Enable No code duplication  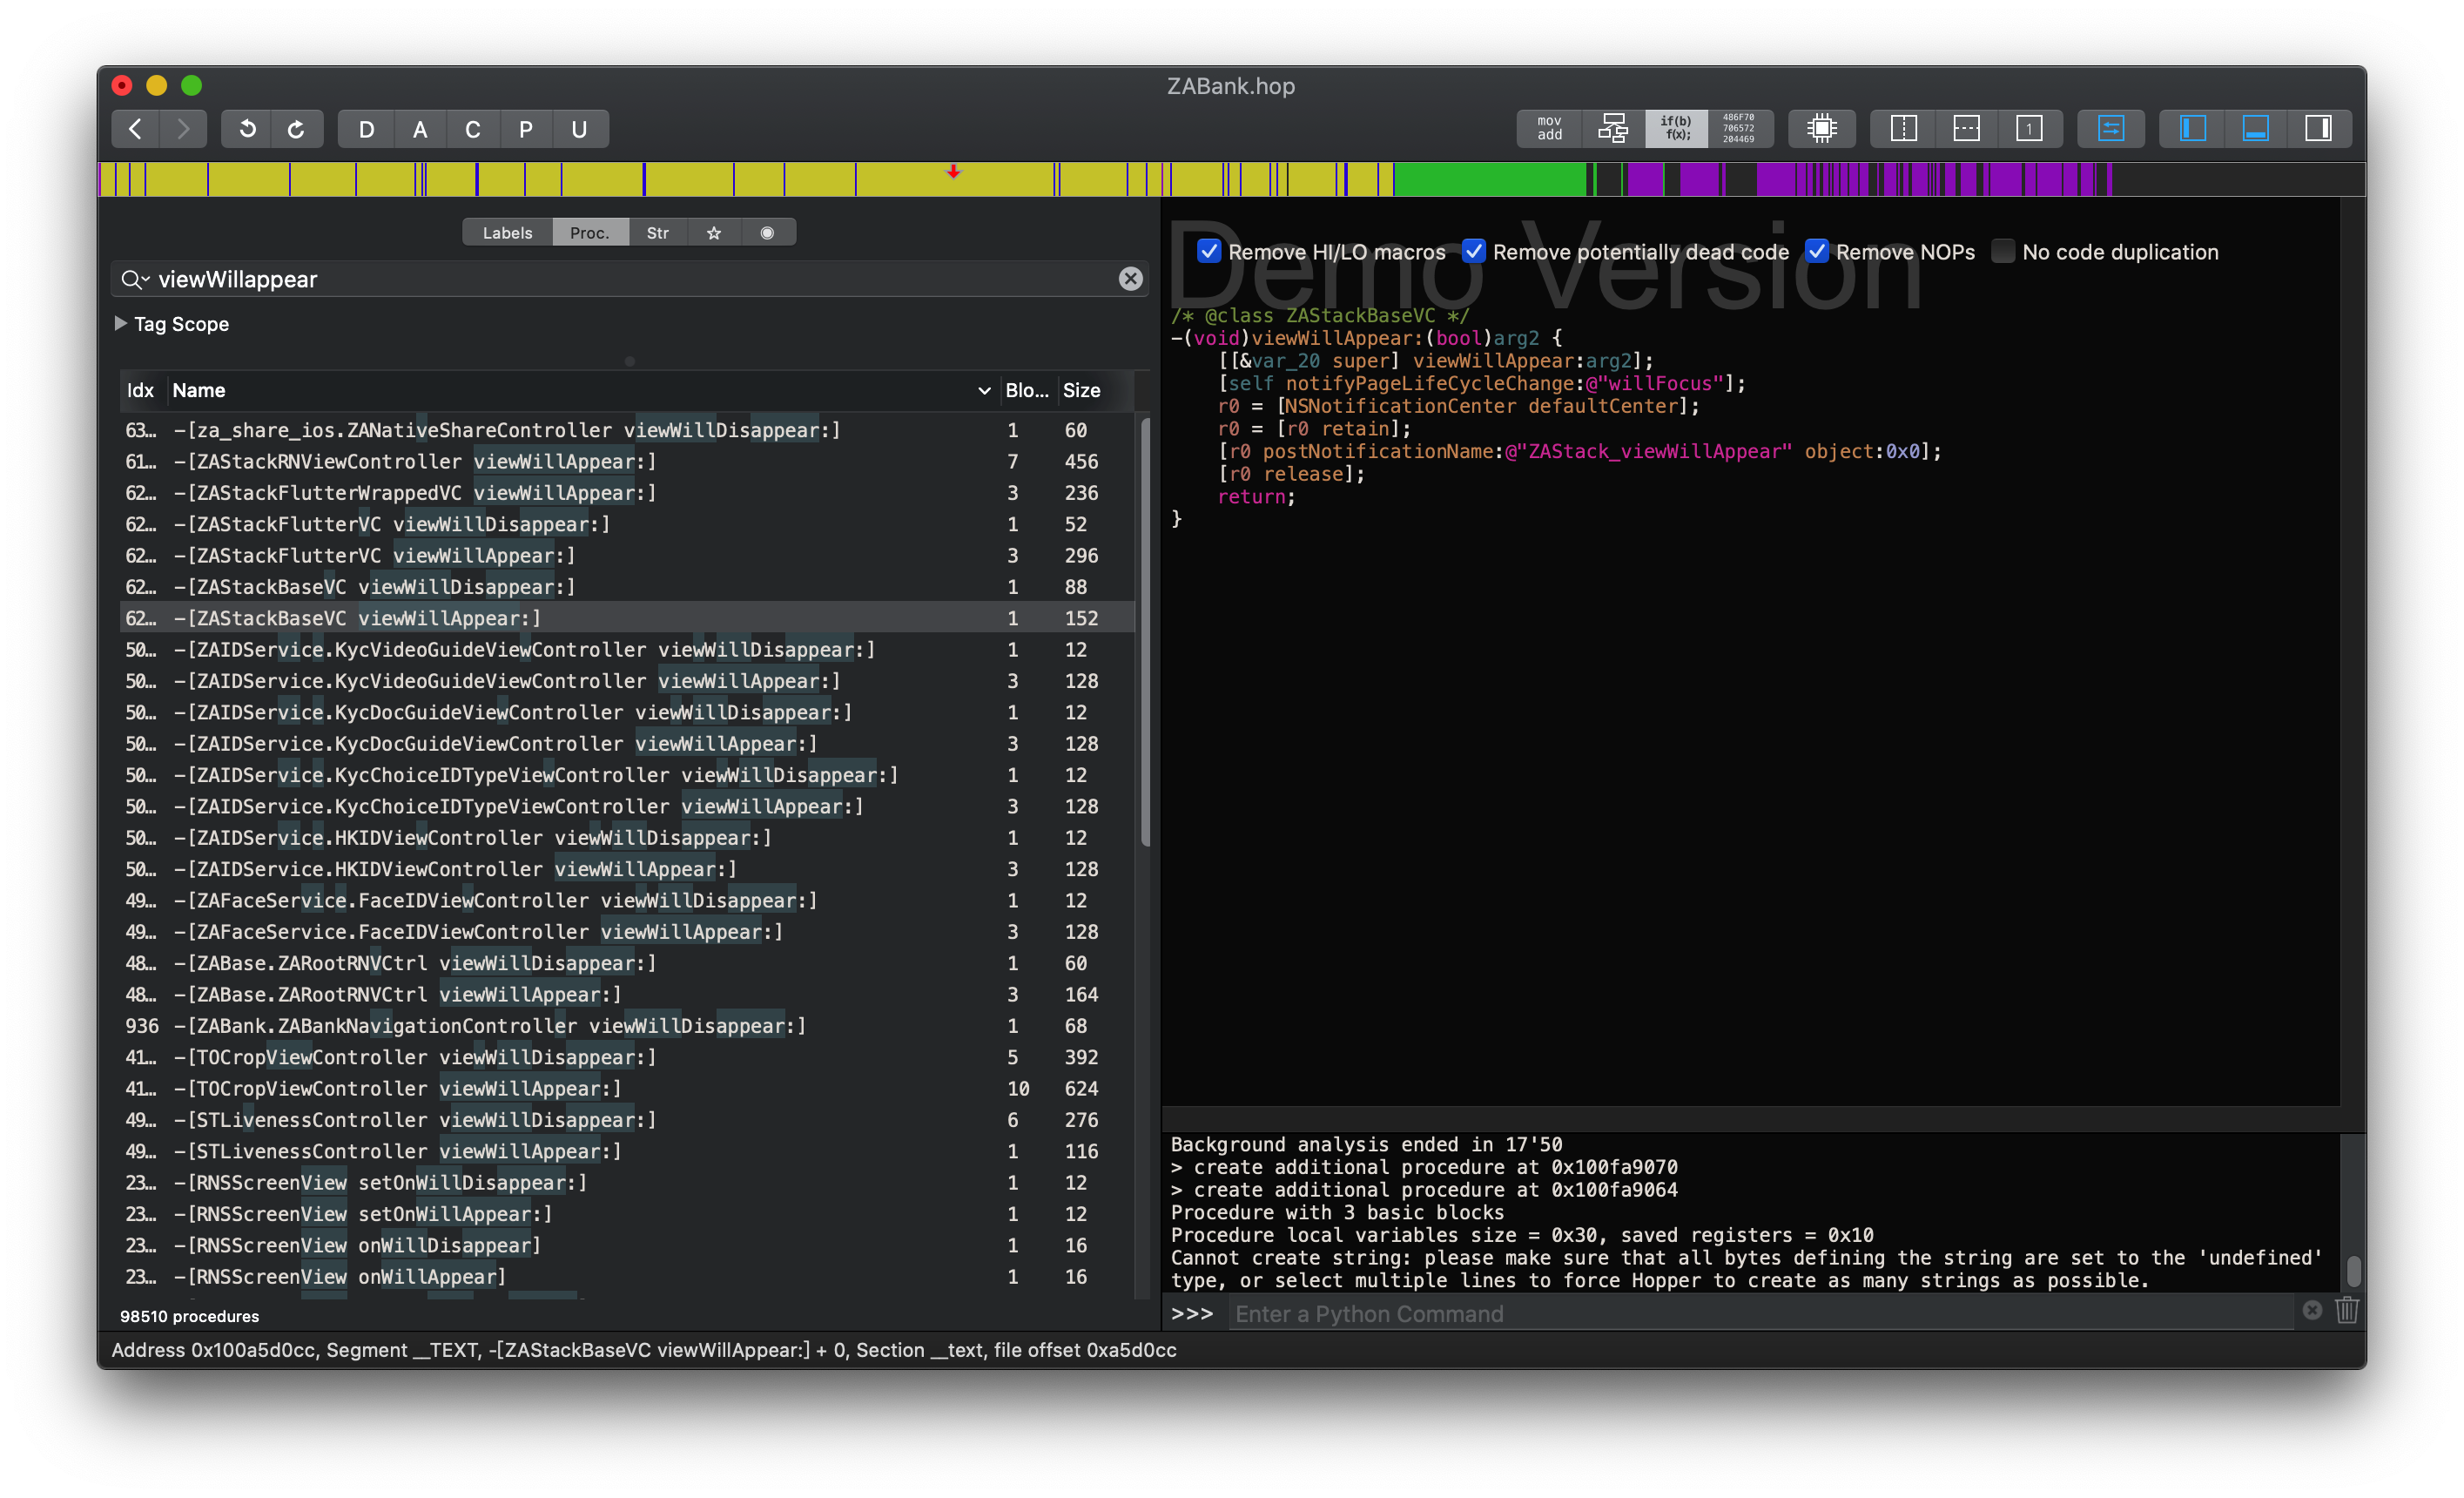[2002, 251]
